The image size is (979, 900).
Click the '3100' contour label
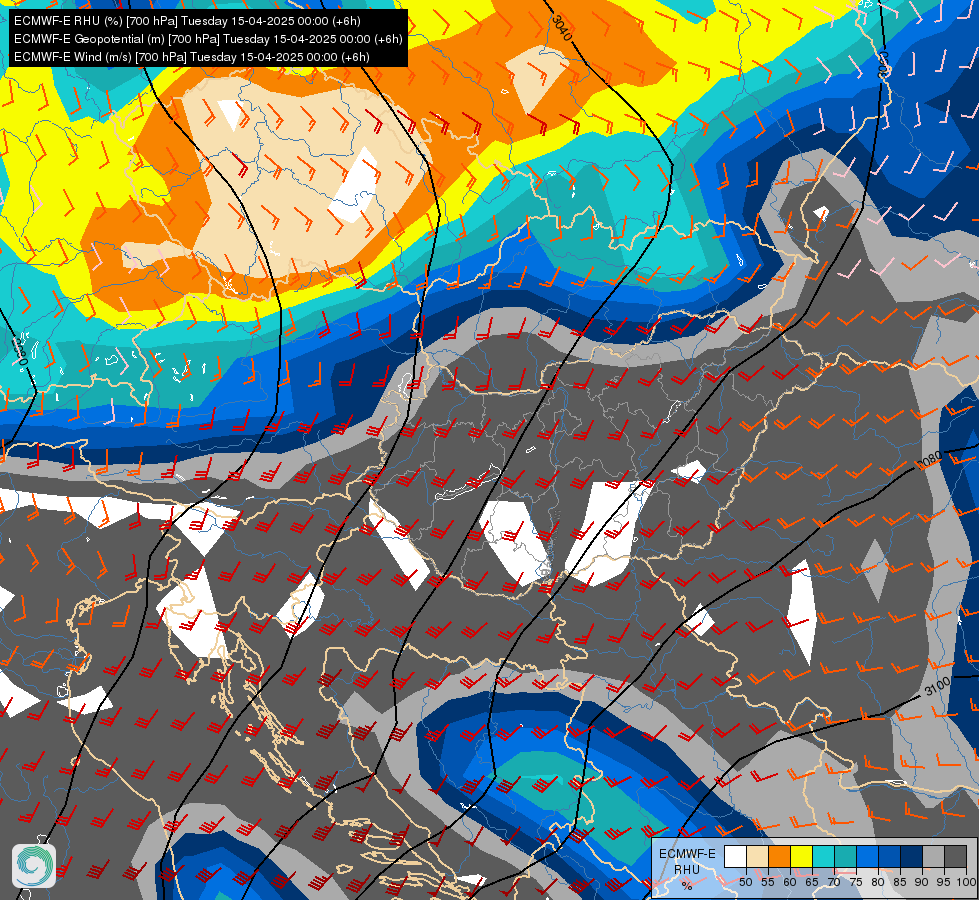(x=937, y=686)
